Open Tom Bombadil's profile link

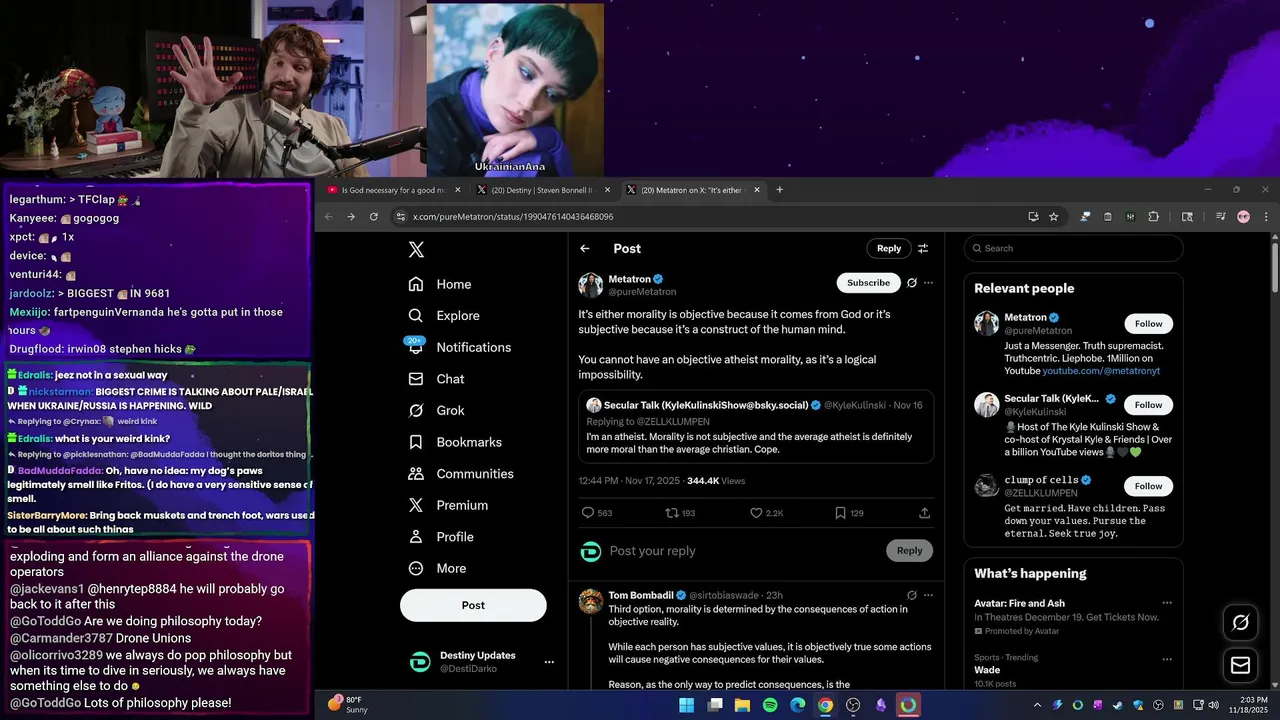[x=640, y=595]
